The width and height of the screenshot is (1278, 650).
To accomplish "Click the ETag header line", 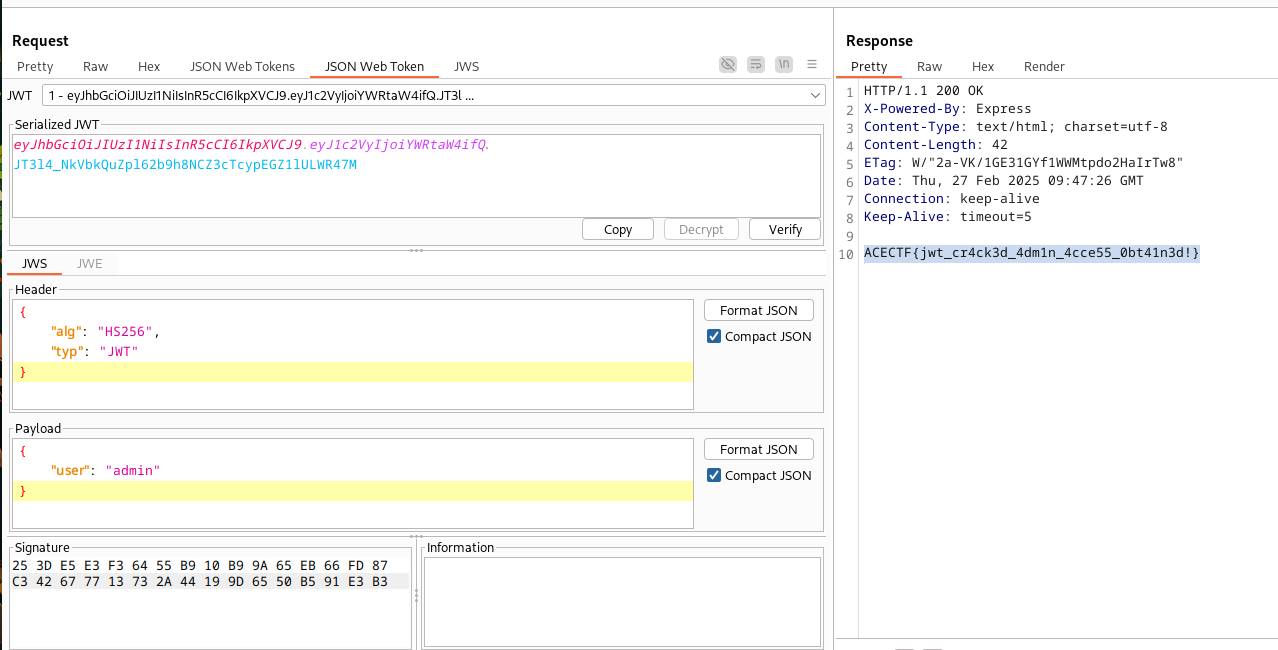I will 1024,163.
